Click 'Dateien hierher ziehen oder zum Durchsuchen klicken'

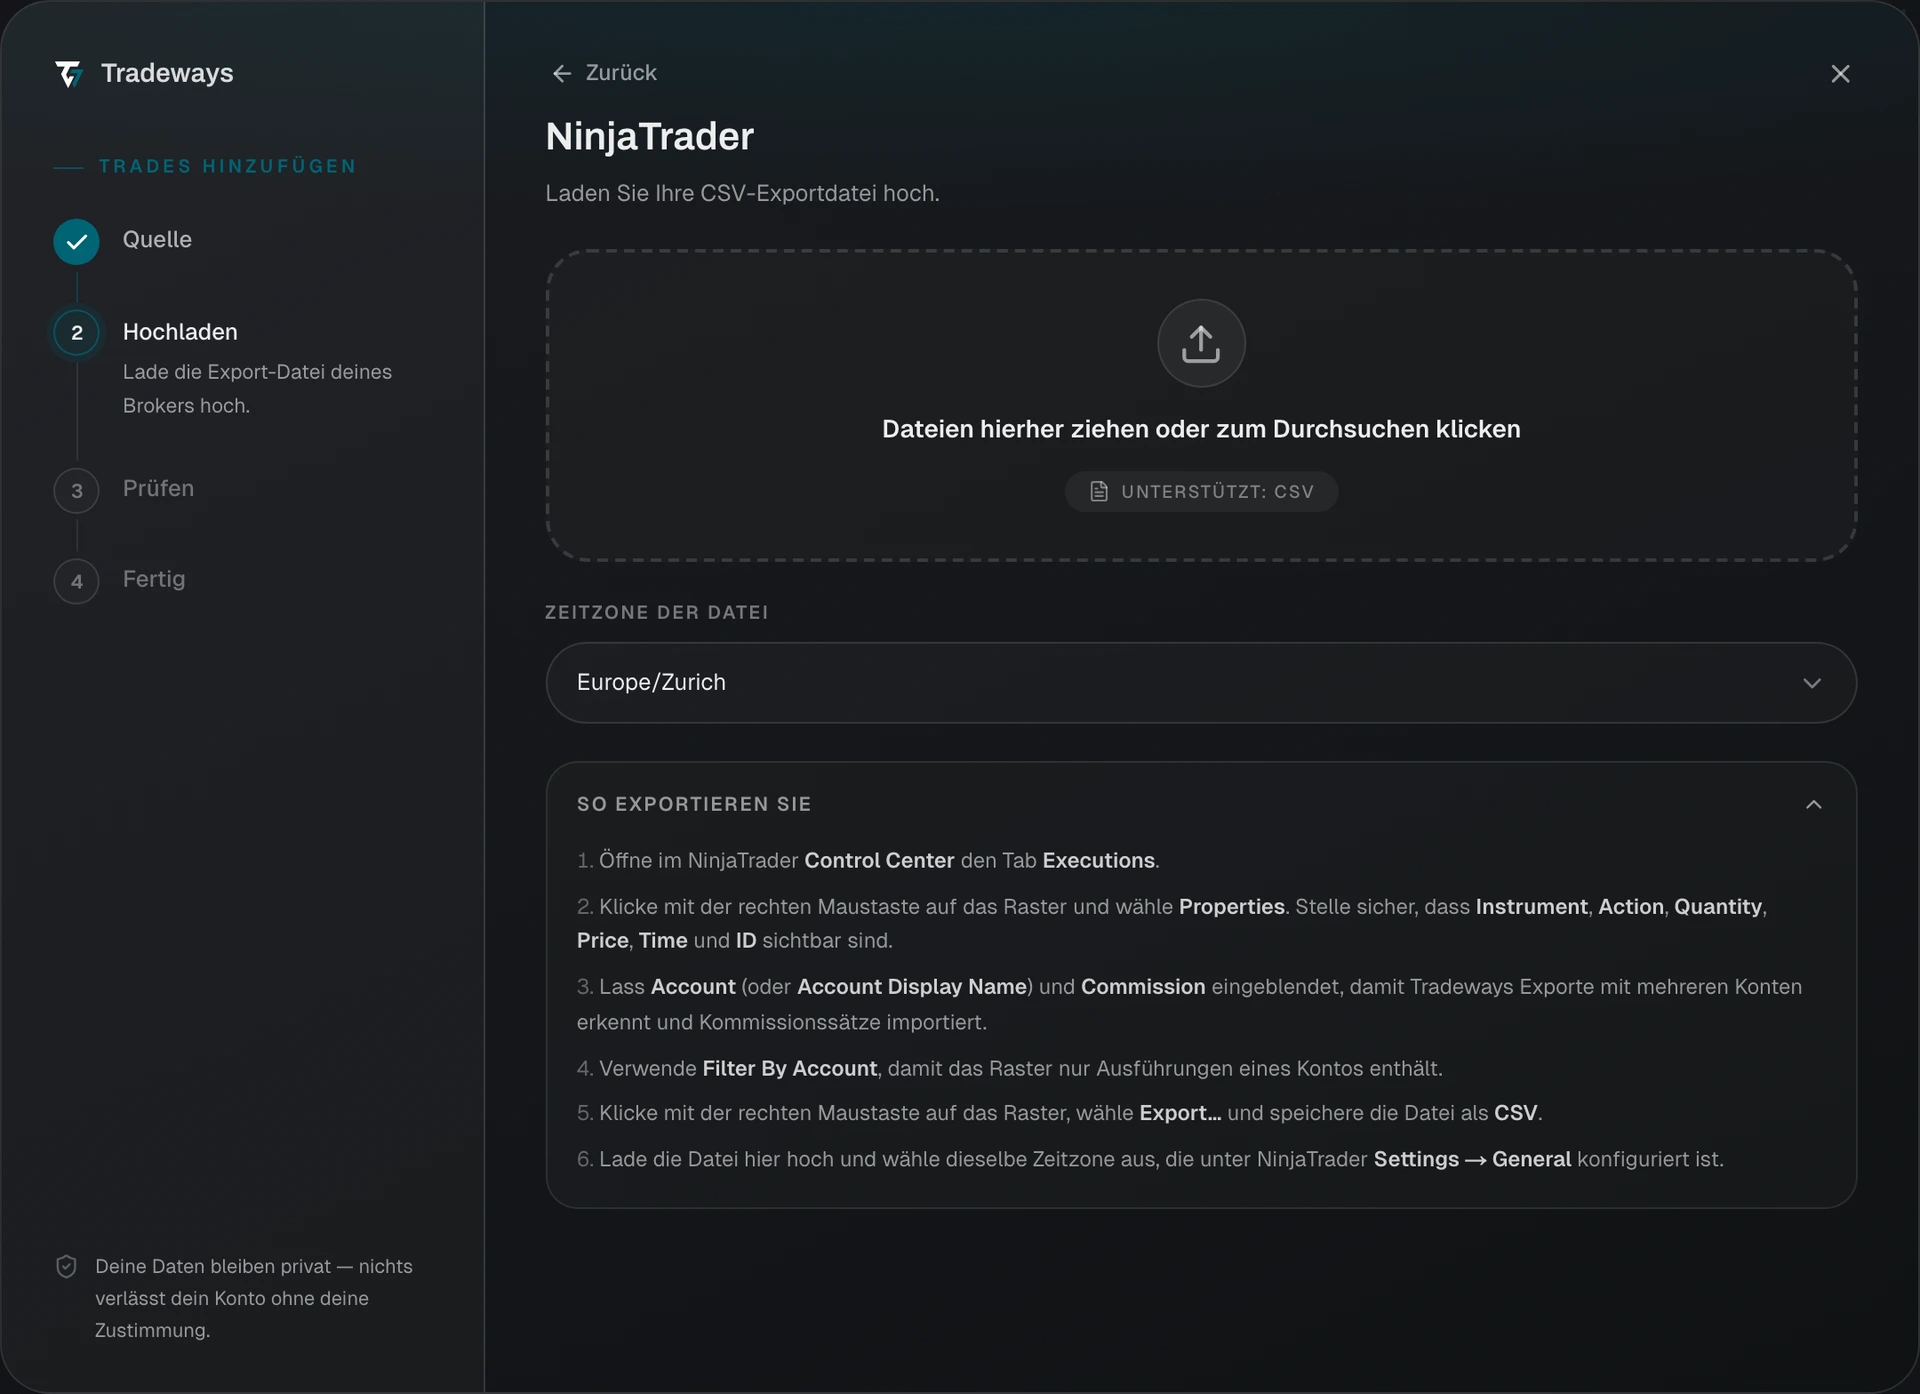[x=1201, y=429]
